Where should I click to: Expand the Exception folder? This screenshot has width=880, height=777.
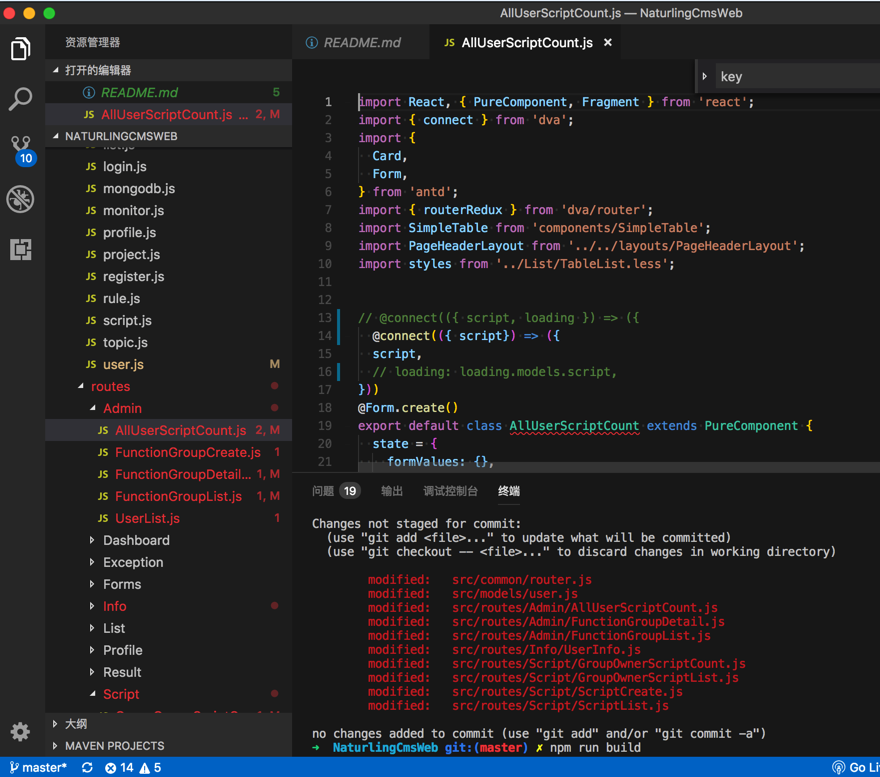(168, 562)
